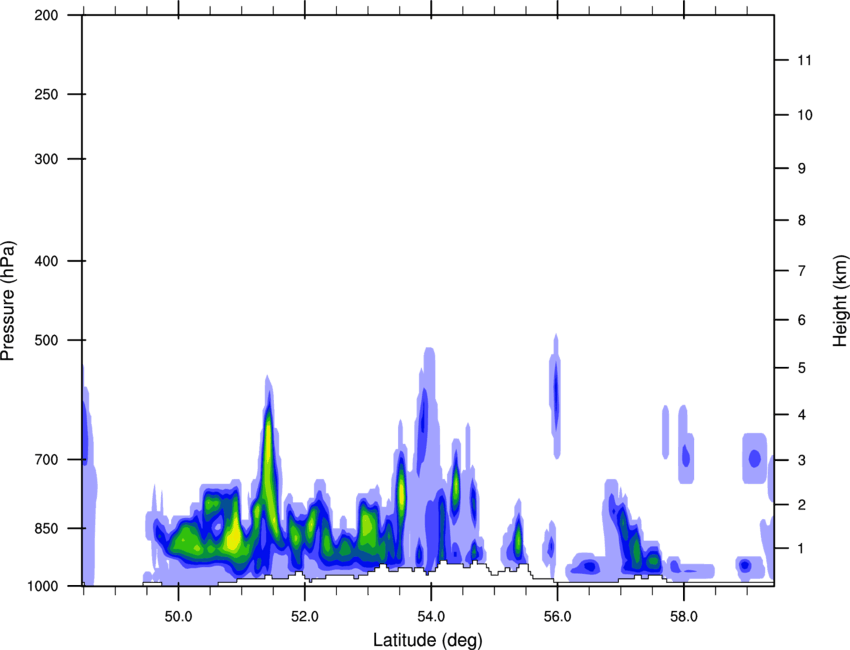Screen dimensions: 850x650
Task: Click the narrow blue column at latitude 56
Action: [x=555, y=396]
